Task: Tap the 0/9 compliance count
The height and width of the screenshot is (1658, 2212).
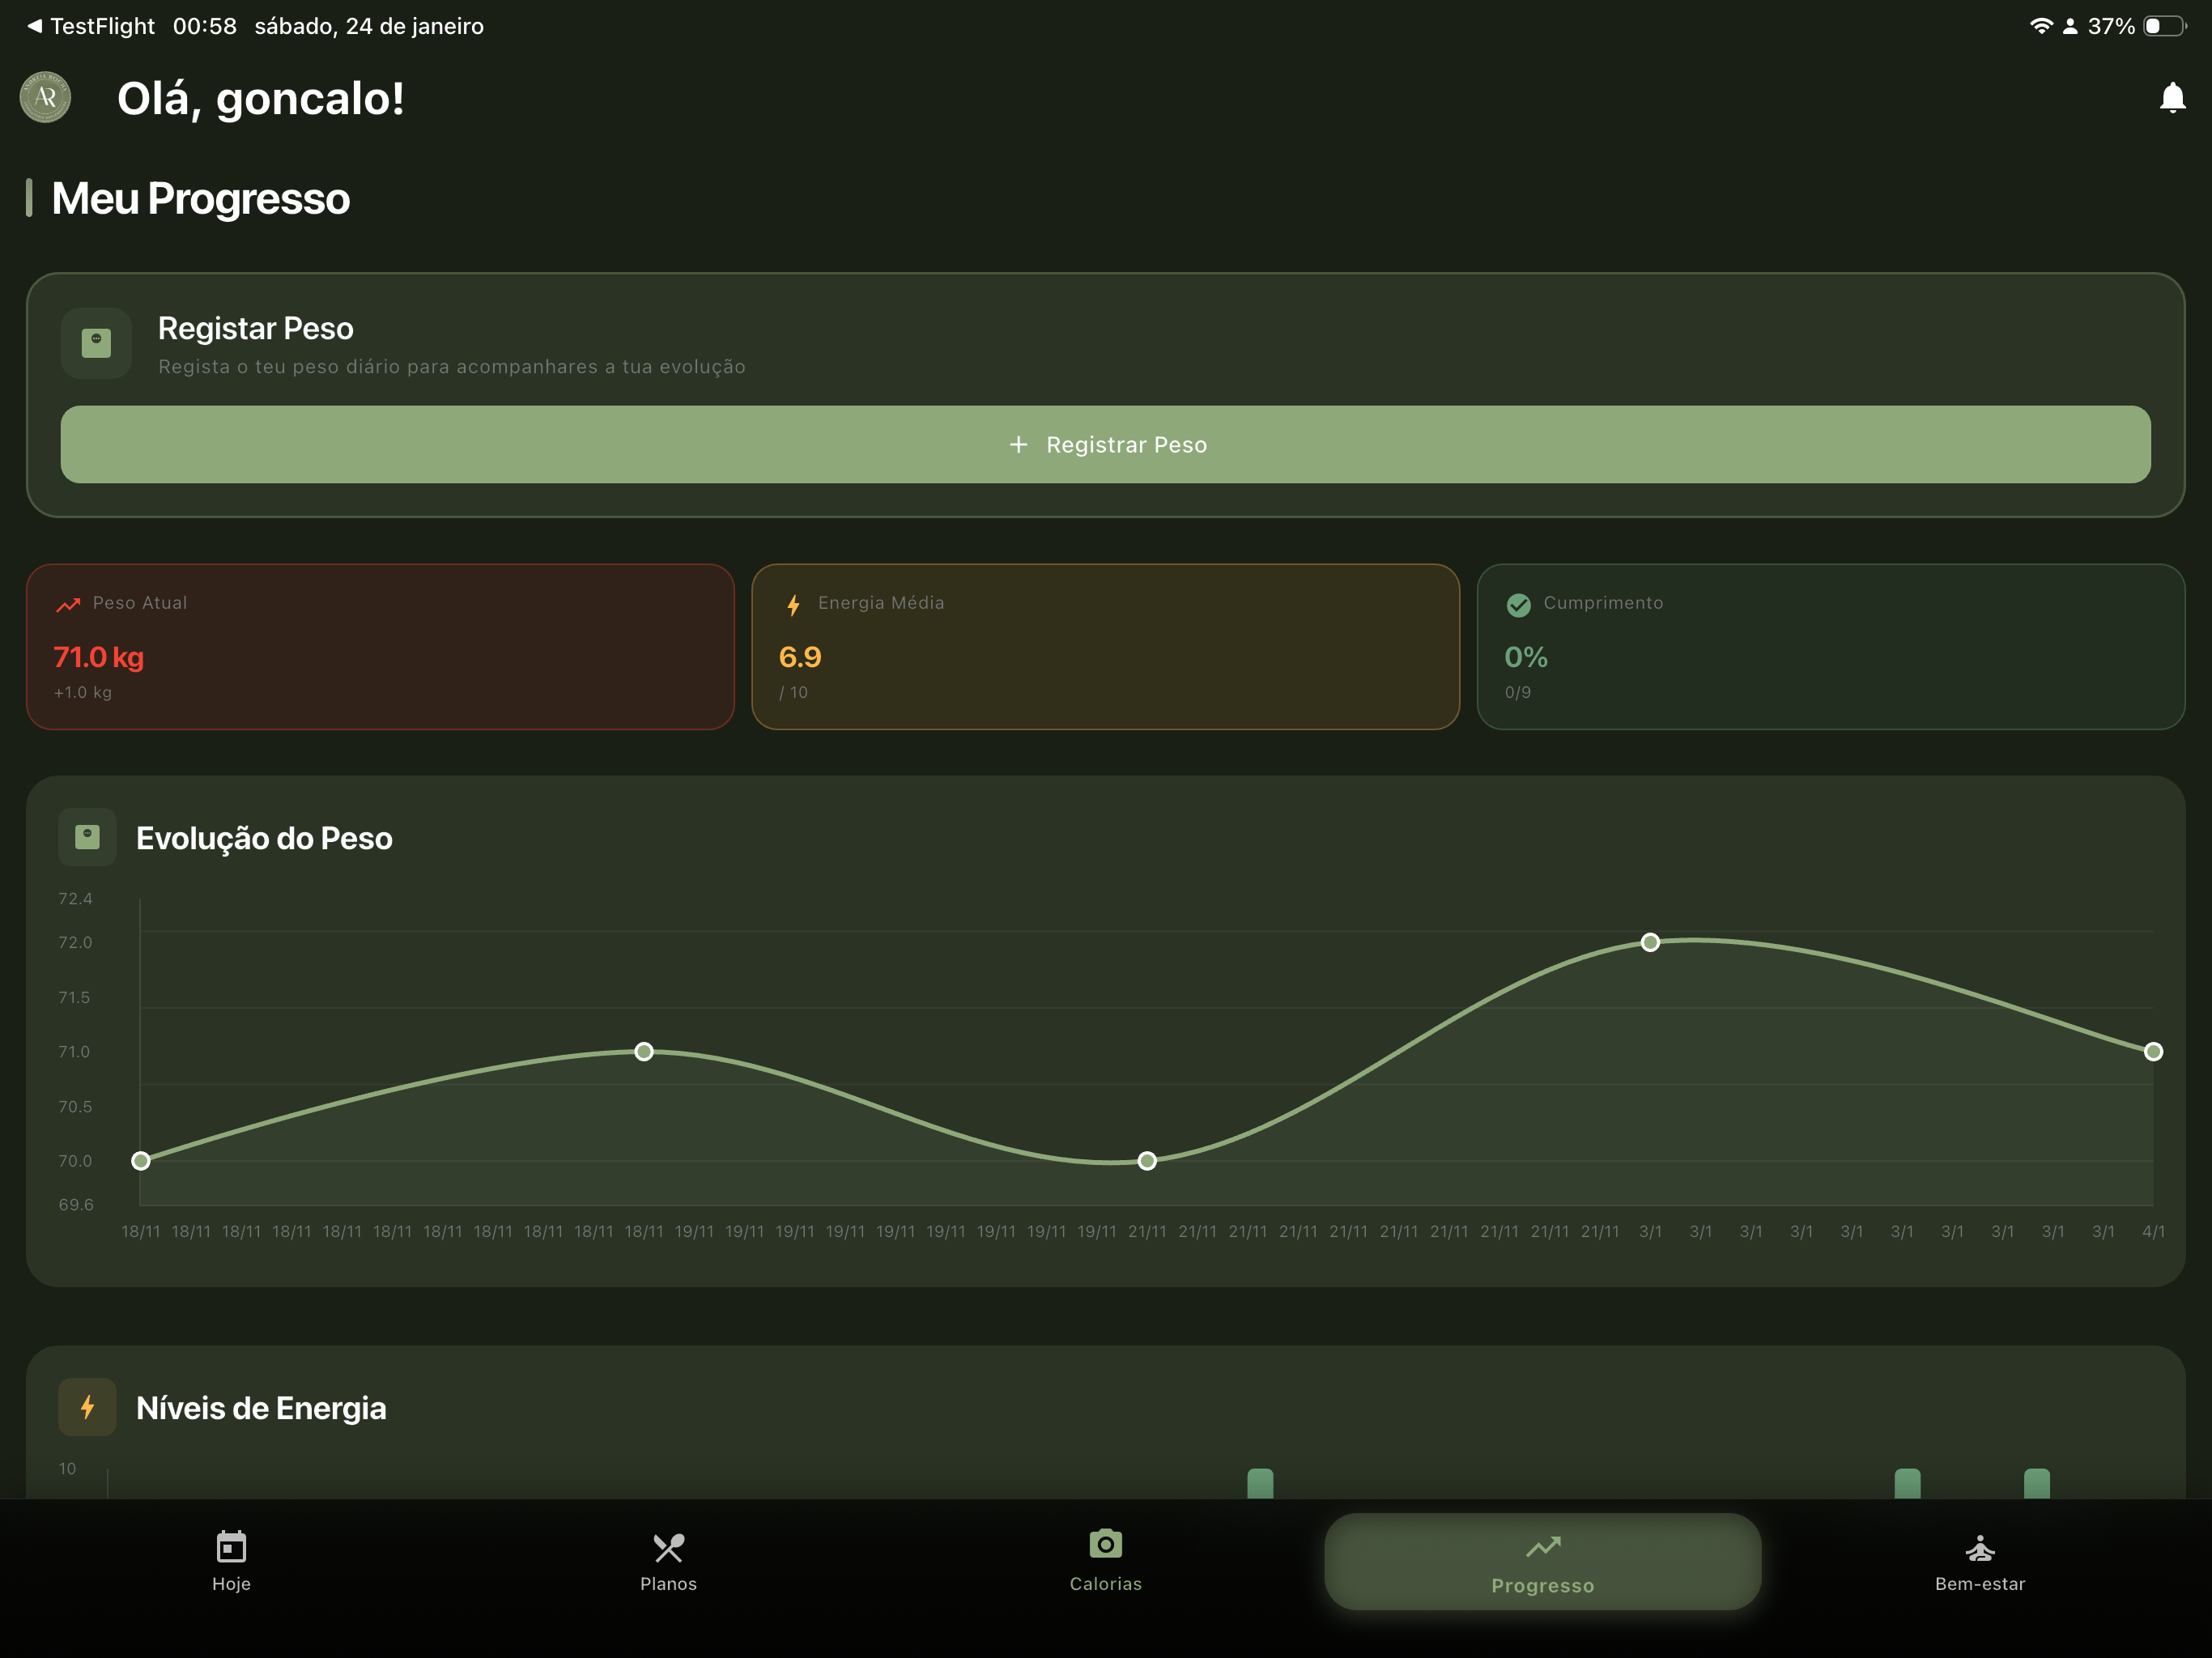Action: pos(1517,692)
